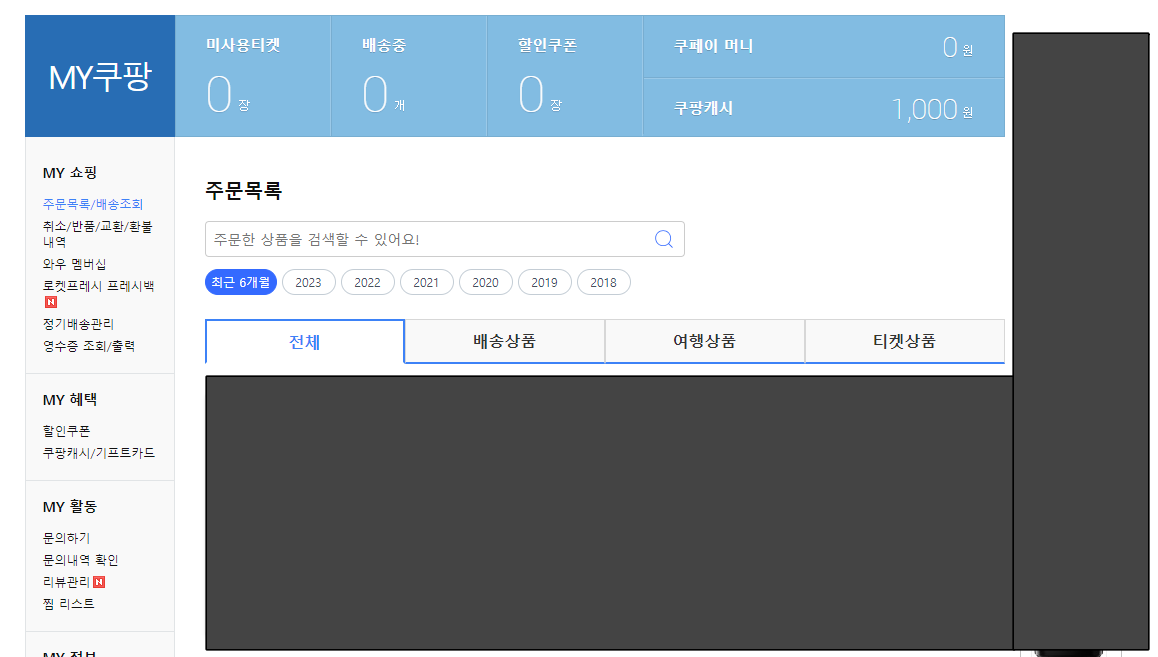Click the MY 활동 section heading
This screenshot has width=1158, height=657.
(x=70, y=506)
